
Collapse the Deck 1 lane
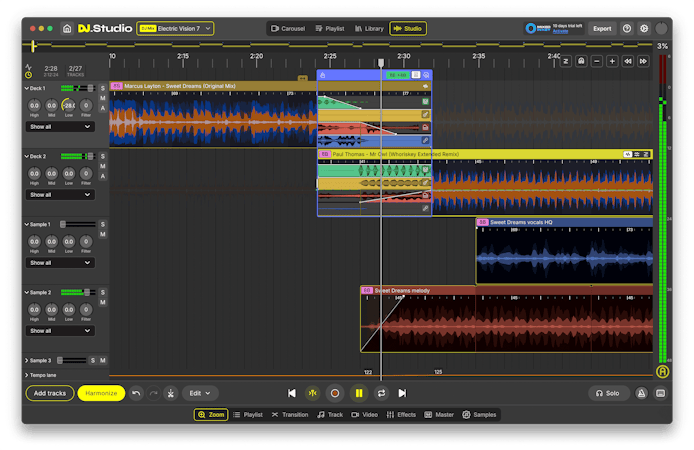click(27, 88)
